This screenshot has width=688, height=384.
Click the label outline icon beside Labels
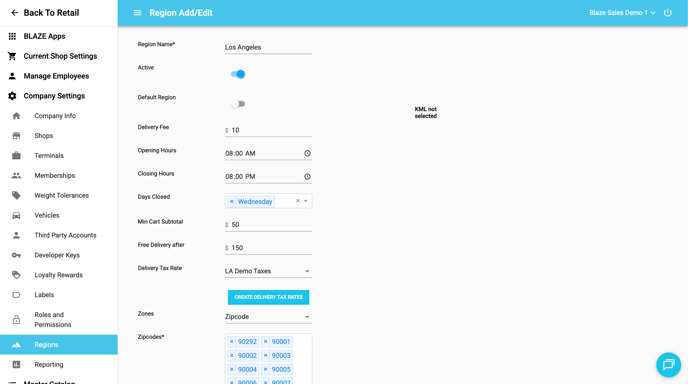(16, 295)
